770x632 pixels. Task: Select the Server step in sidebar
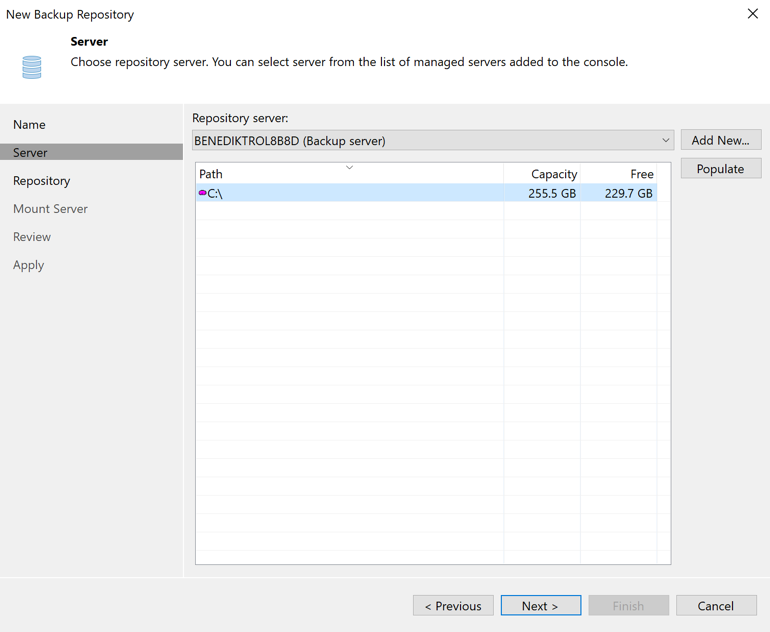click(30, 153)
